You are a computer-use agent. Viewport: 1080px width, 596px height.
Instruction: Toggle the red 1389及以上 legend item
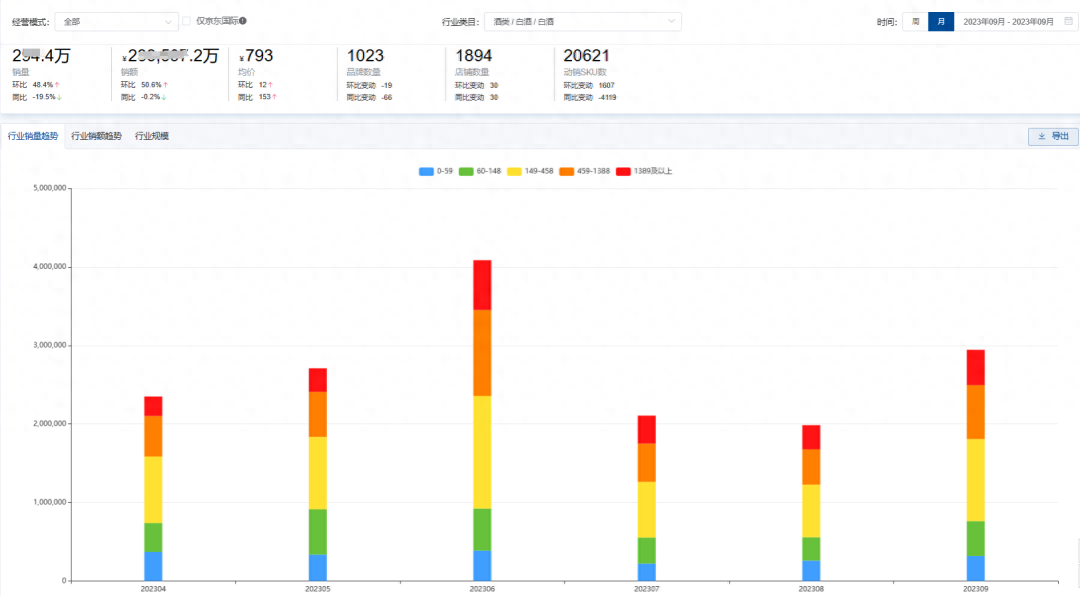[x=644, y=172]
